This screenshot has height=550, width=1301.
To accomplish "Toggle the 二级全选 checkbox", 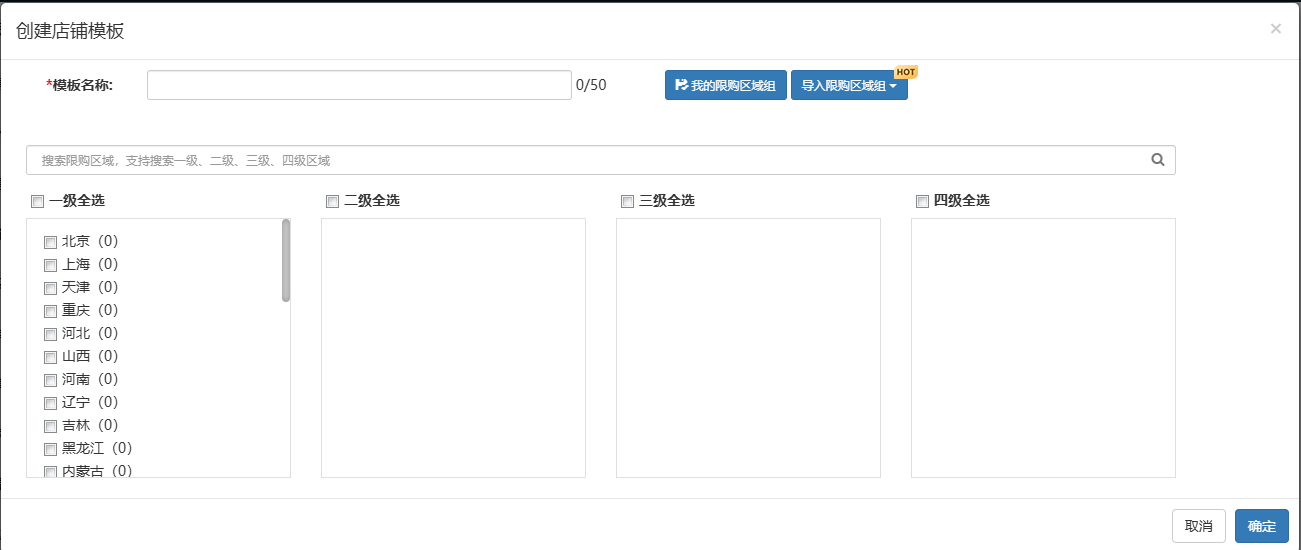I will coord(333,202).
